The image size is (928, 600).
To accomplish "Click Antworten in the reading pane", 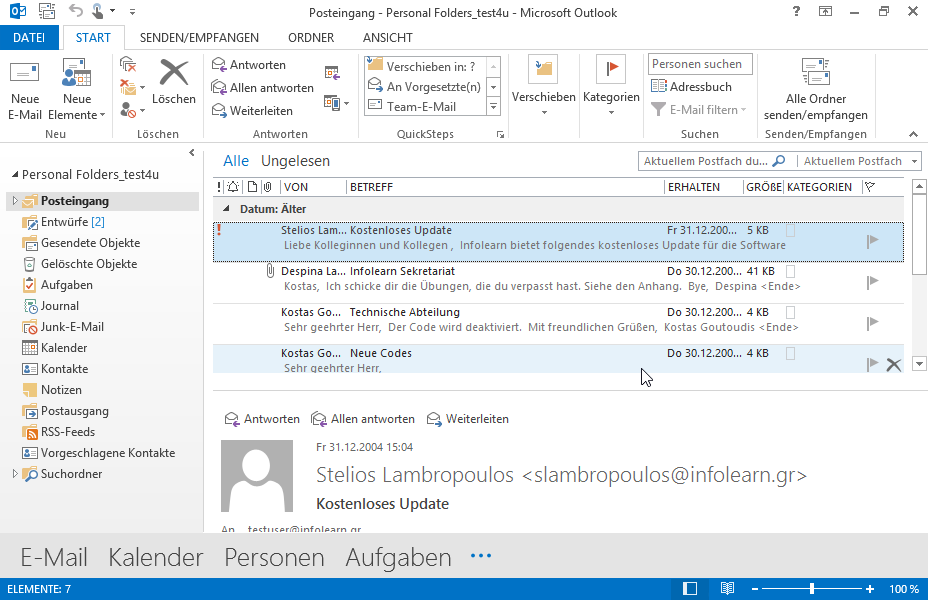I will pyautogui.click(x=262, y=419).
